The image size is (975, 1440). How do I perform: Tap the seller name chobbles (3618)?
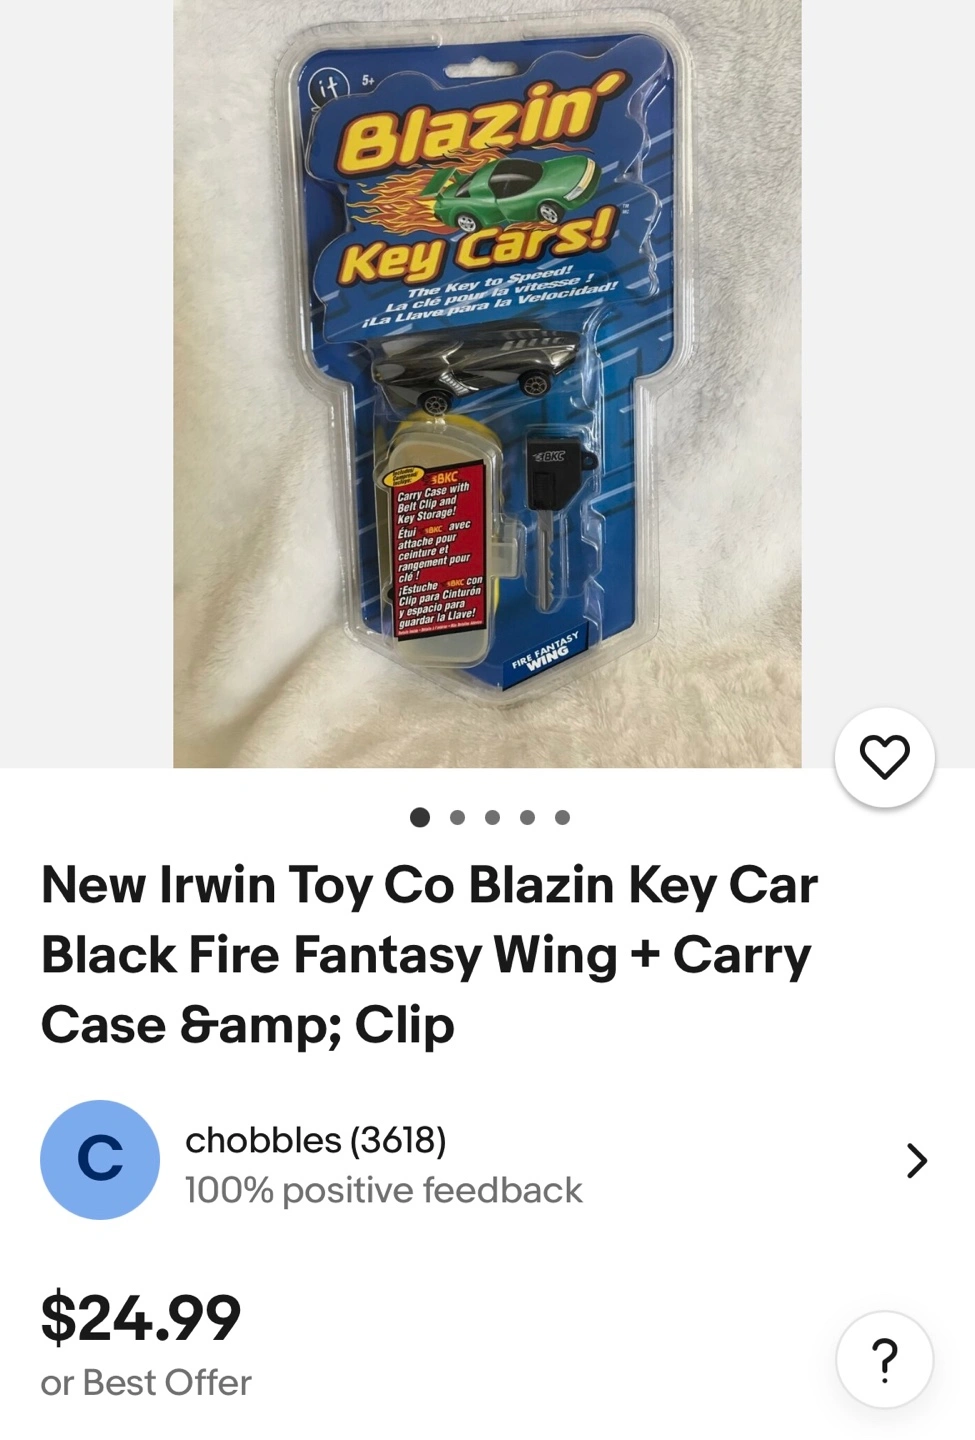click(316, 1139)
